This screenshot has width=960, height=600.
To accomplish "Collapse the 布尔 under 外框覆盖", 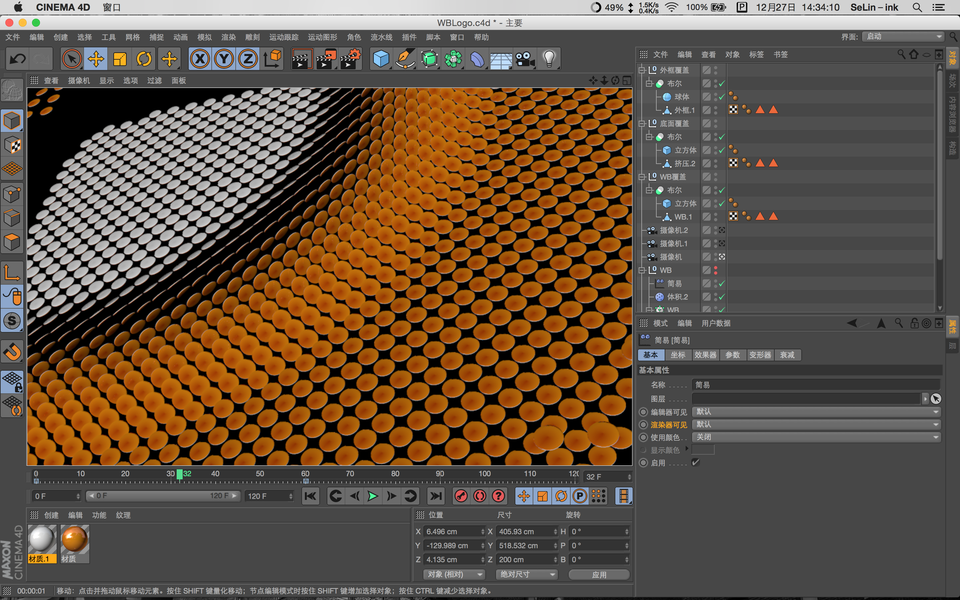I will pos(650,83).
